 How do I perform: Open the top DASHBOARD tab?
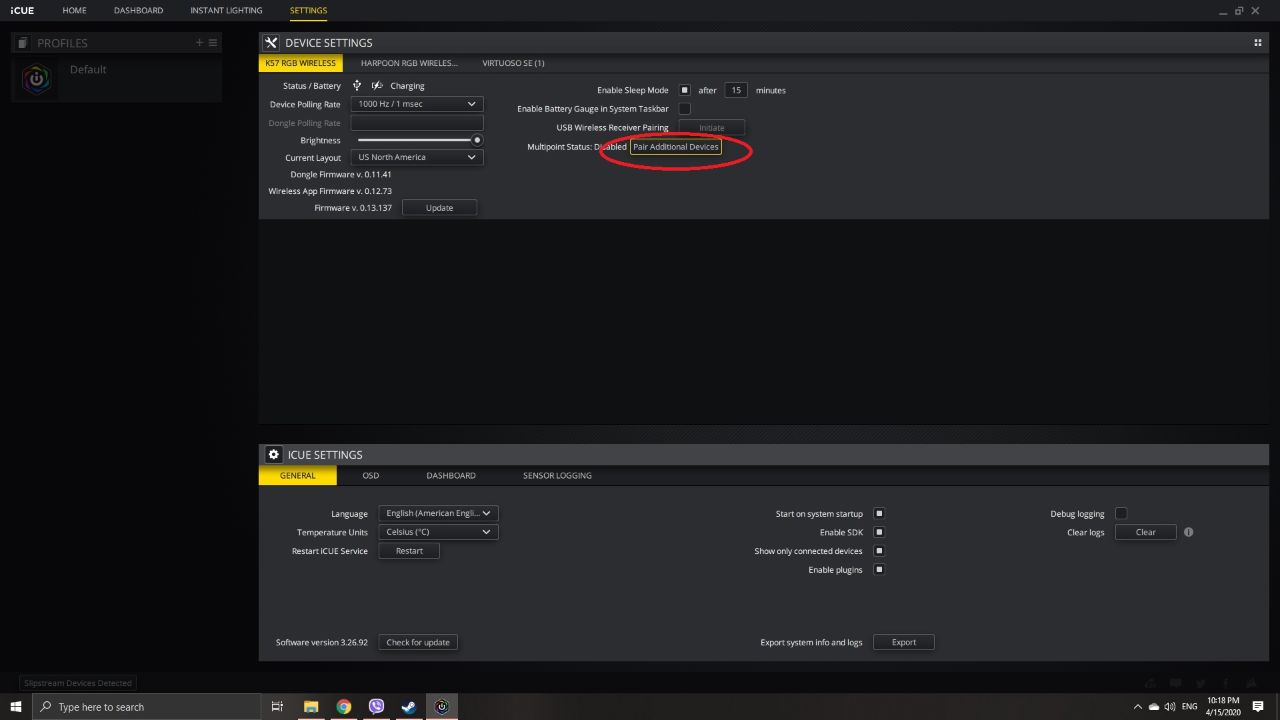(x=138, y=10)
